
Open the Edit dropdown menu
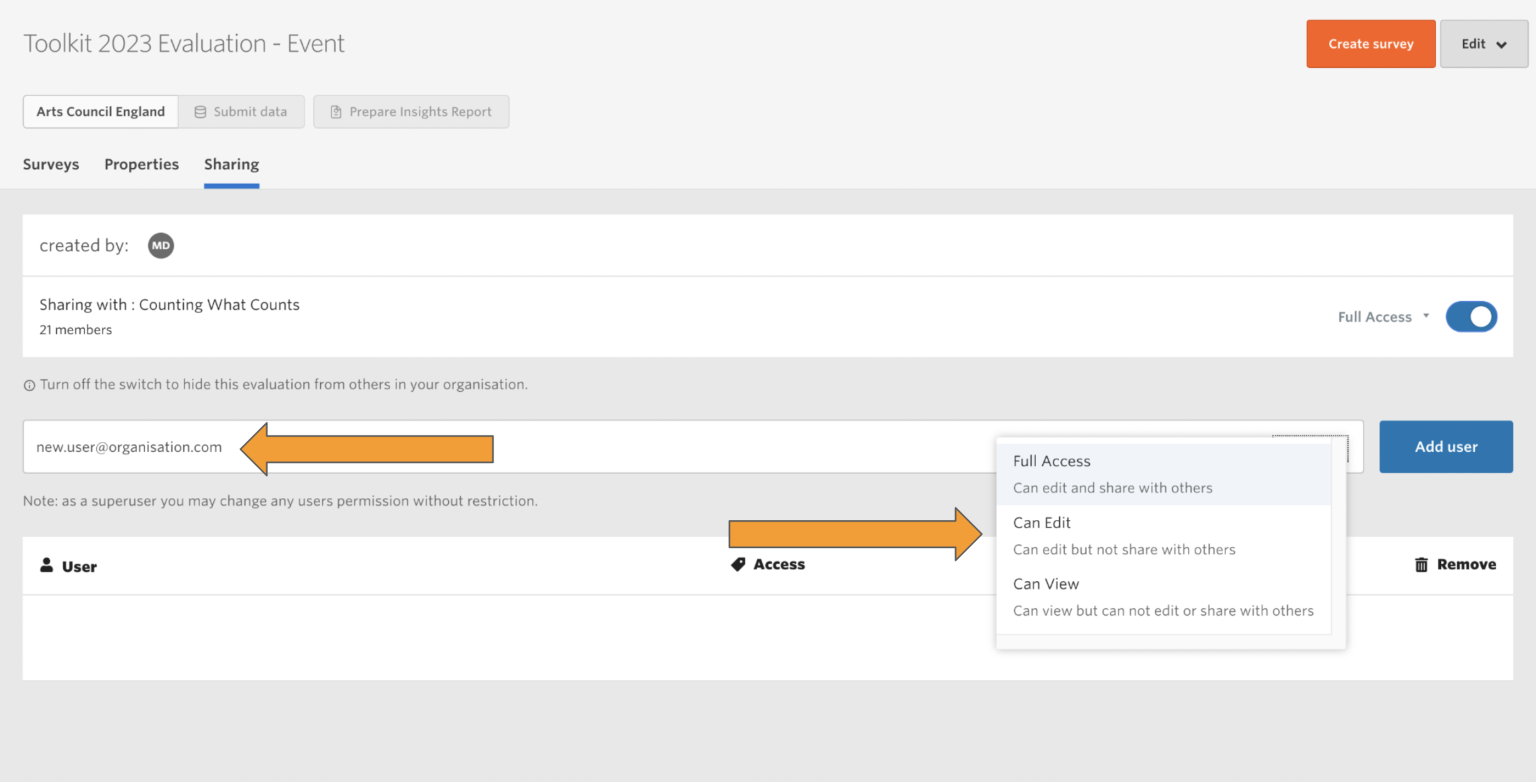1483,43
